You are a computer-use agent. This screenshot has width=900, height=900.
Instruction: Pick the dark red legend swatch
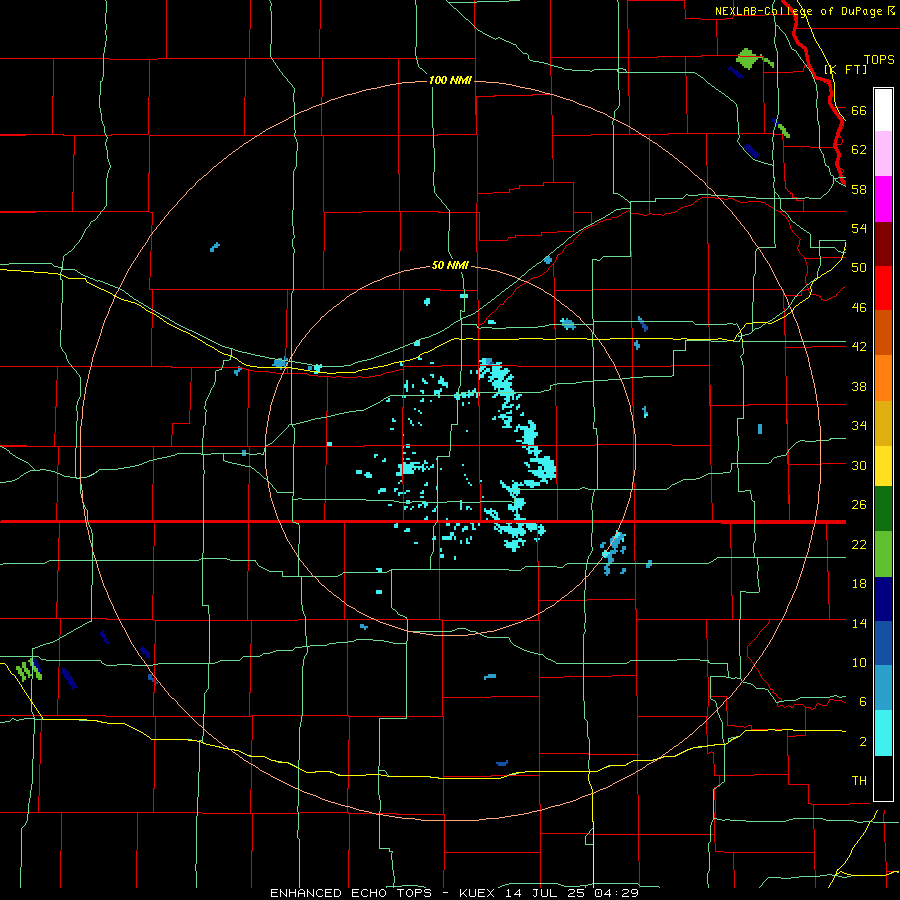(x=883, y=244)
